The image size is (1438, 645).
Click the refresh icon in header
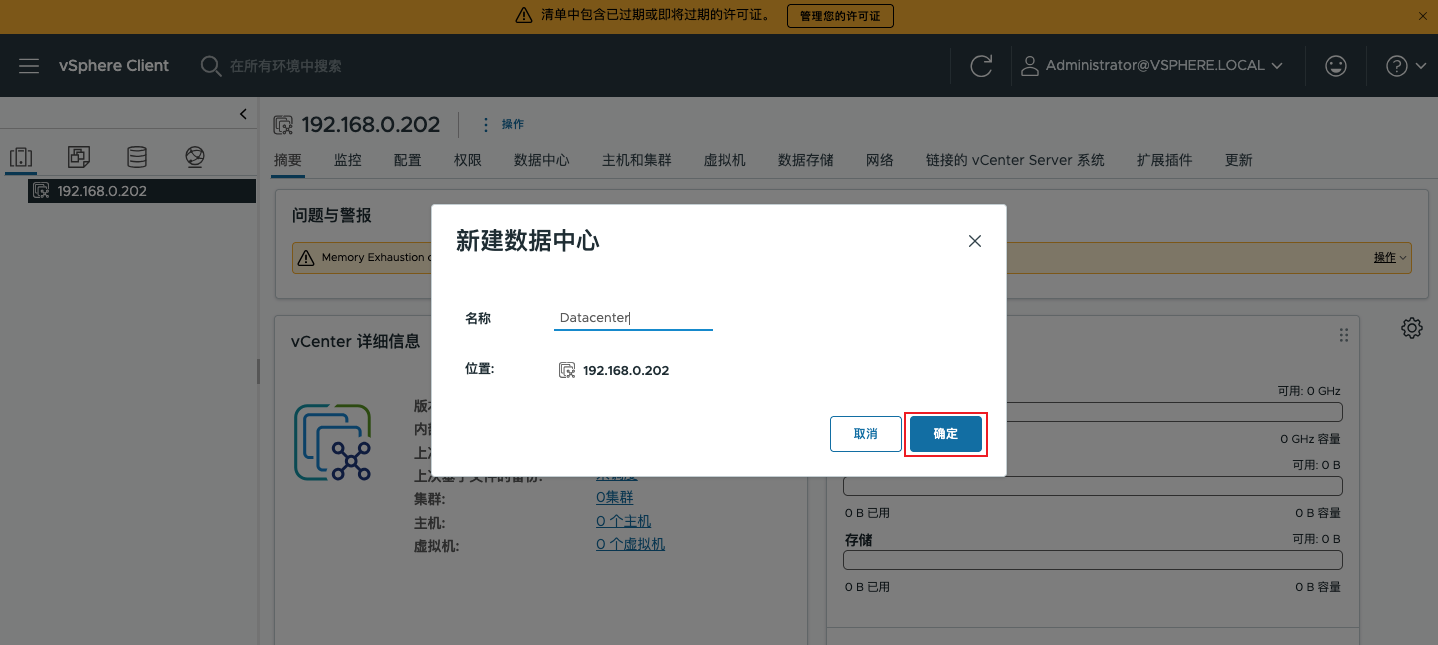pyautogui.click(x=981, y=66)
